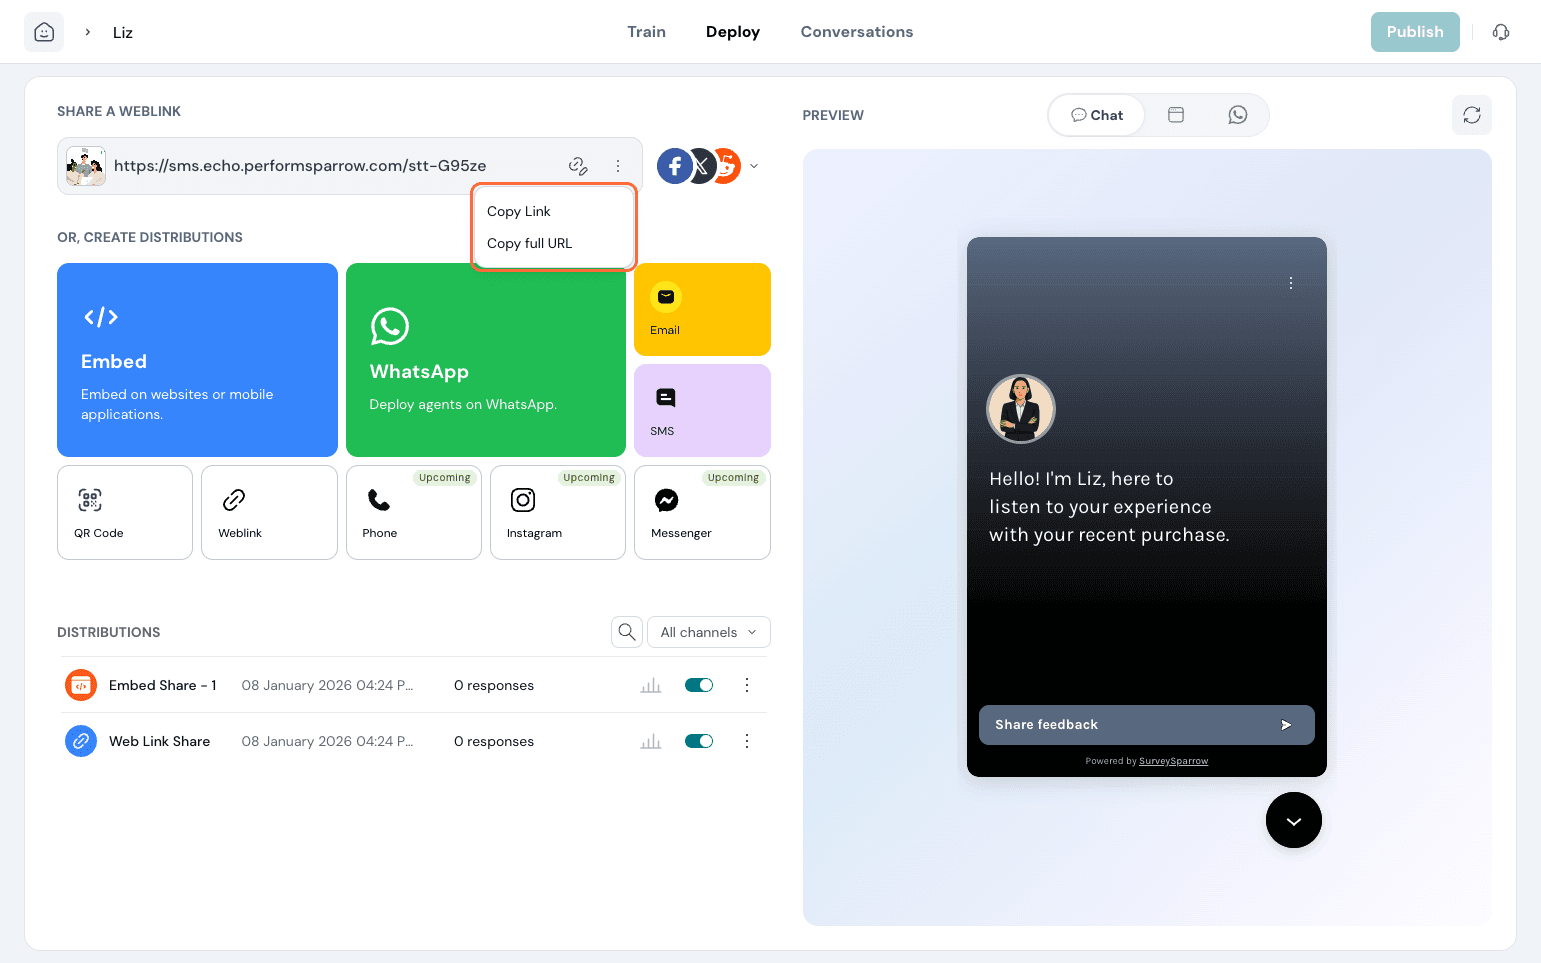Screen dimensions: 1541x963
Task: Click the refresh preview icon
Action: coord(1471,115)
